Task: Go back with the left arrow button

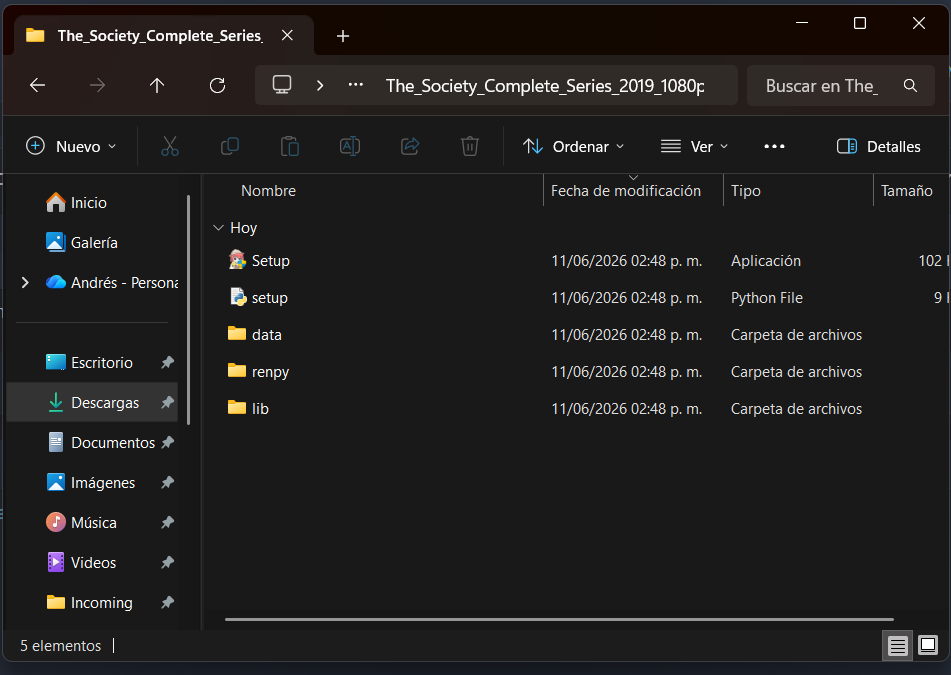Action: [38, 86]
